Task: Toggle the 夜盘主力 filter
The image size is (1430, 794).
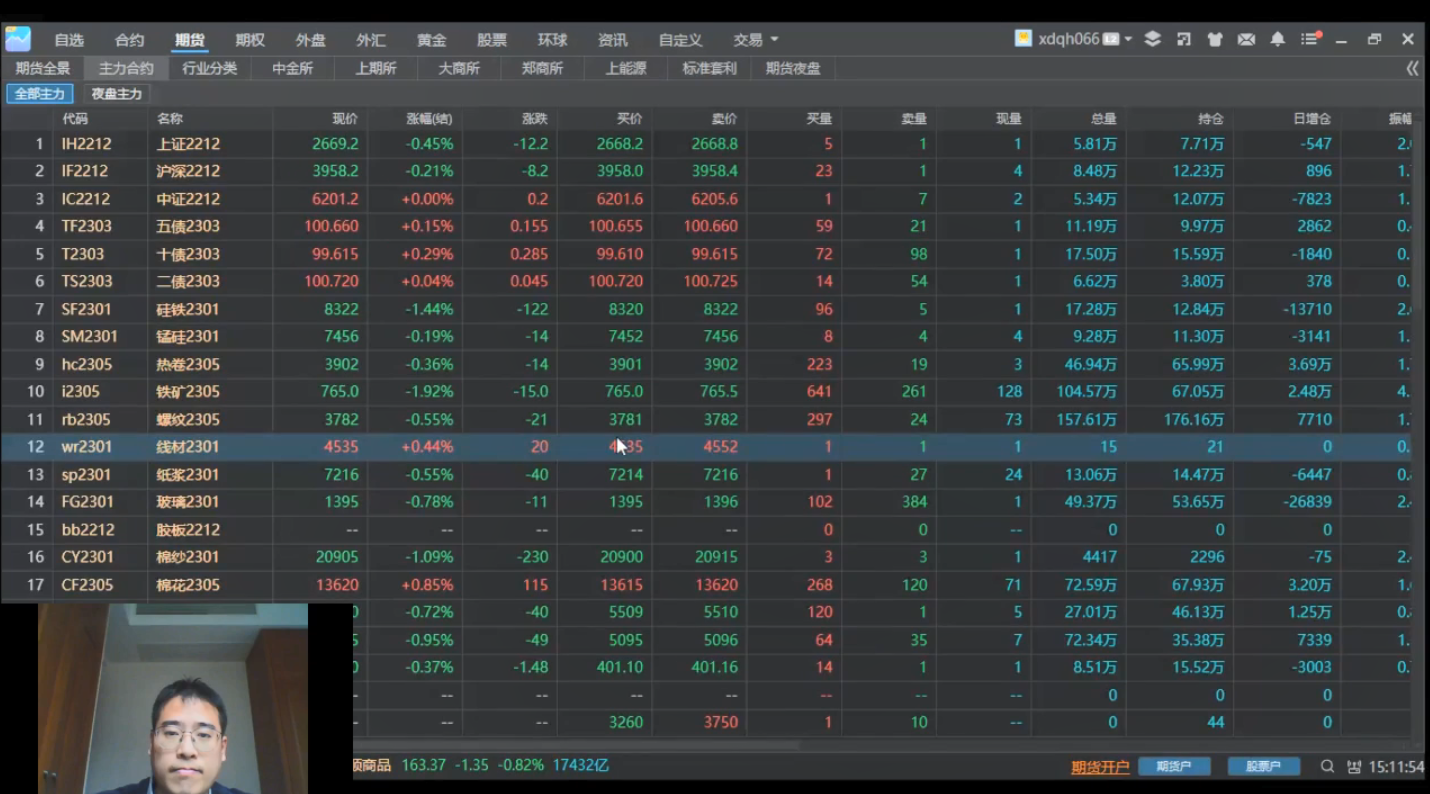Action: coord(117,94)
